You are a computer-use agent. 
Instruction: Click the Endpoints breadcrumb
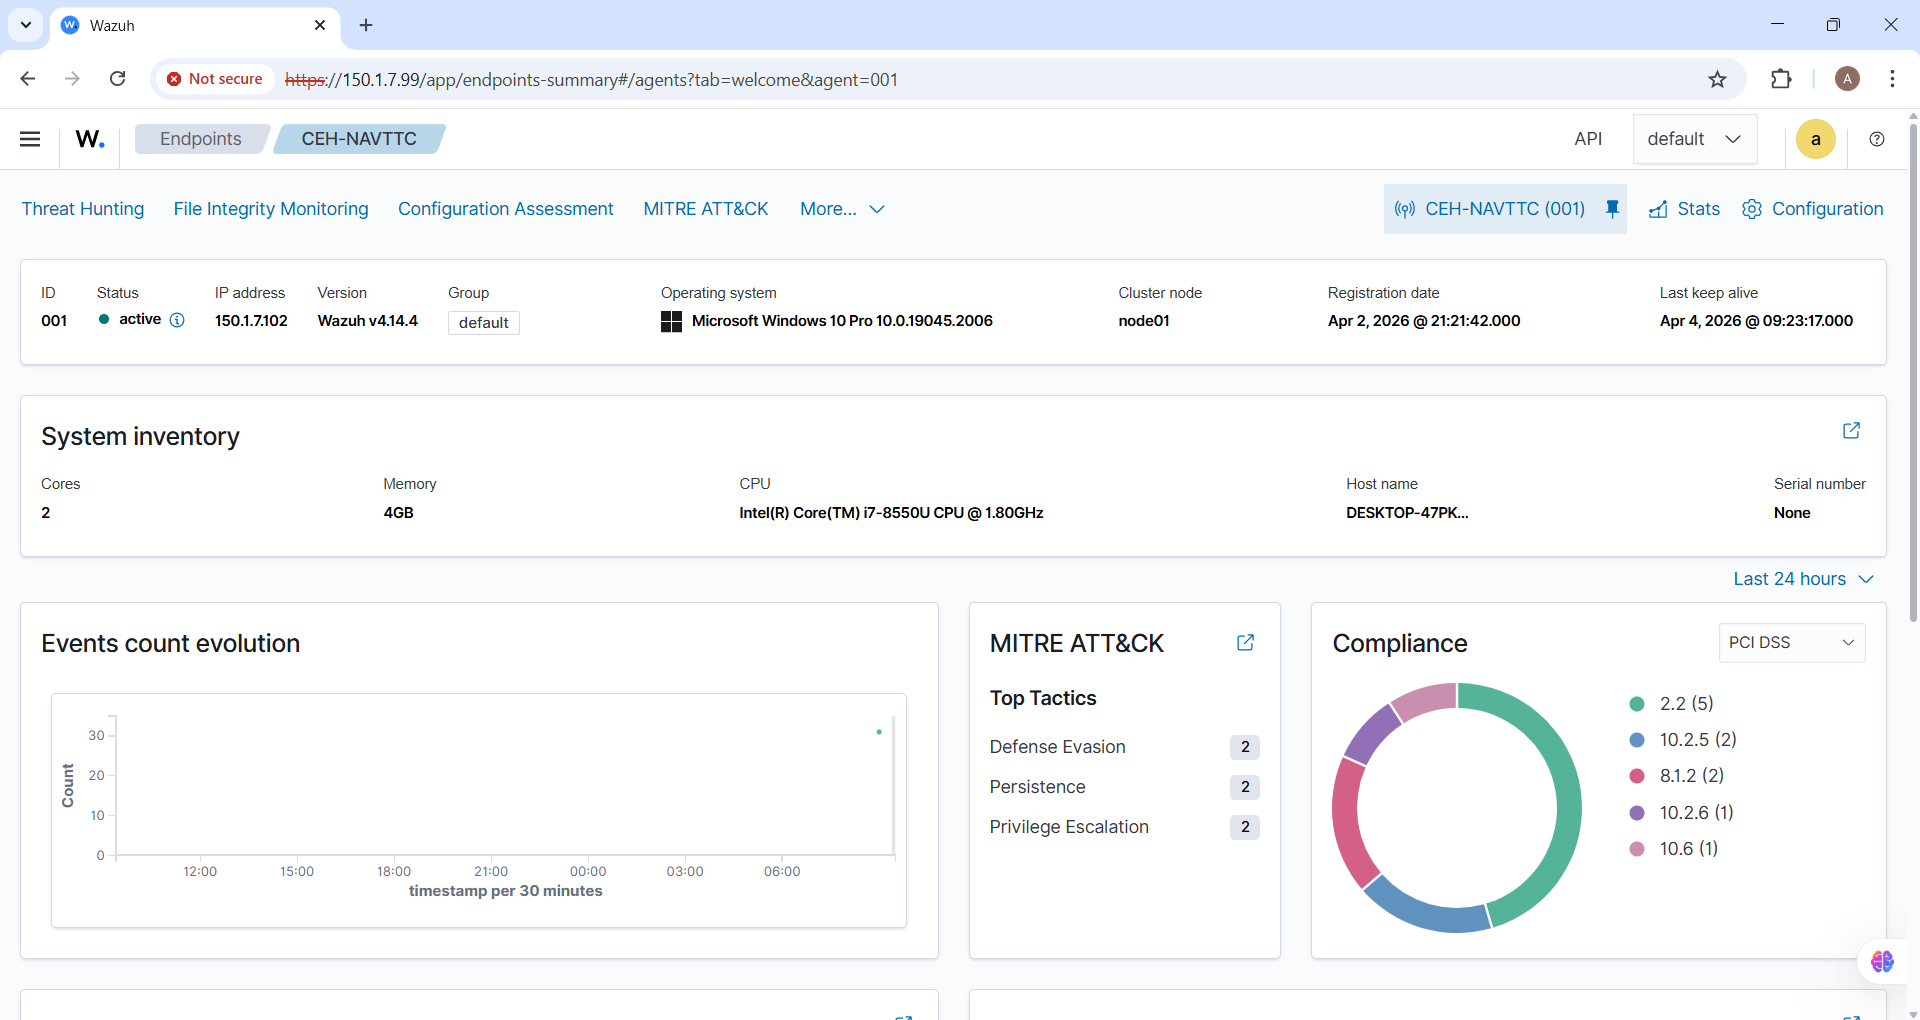tap(200, 139)
